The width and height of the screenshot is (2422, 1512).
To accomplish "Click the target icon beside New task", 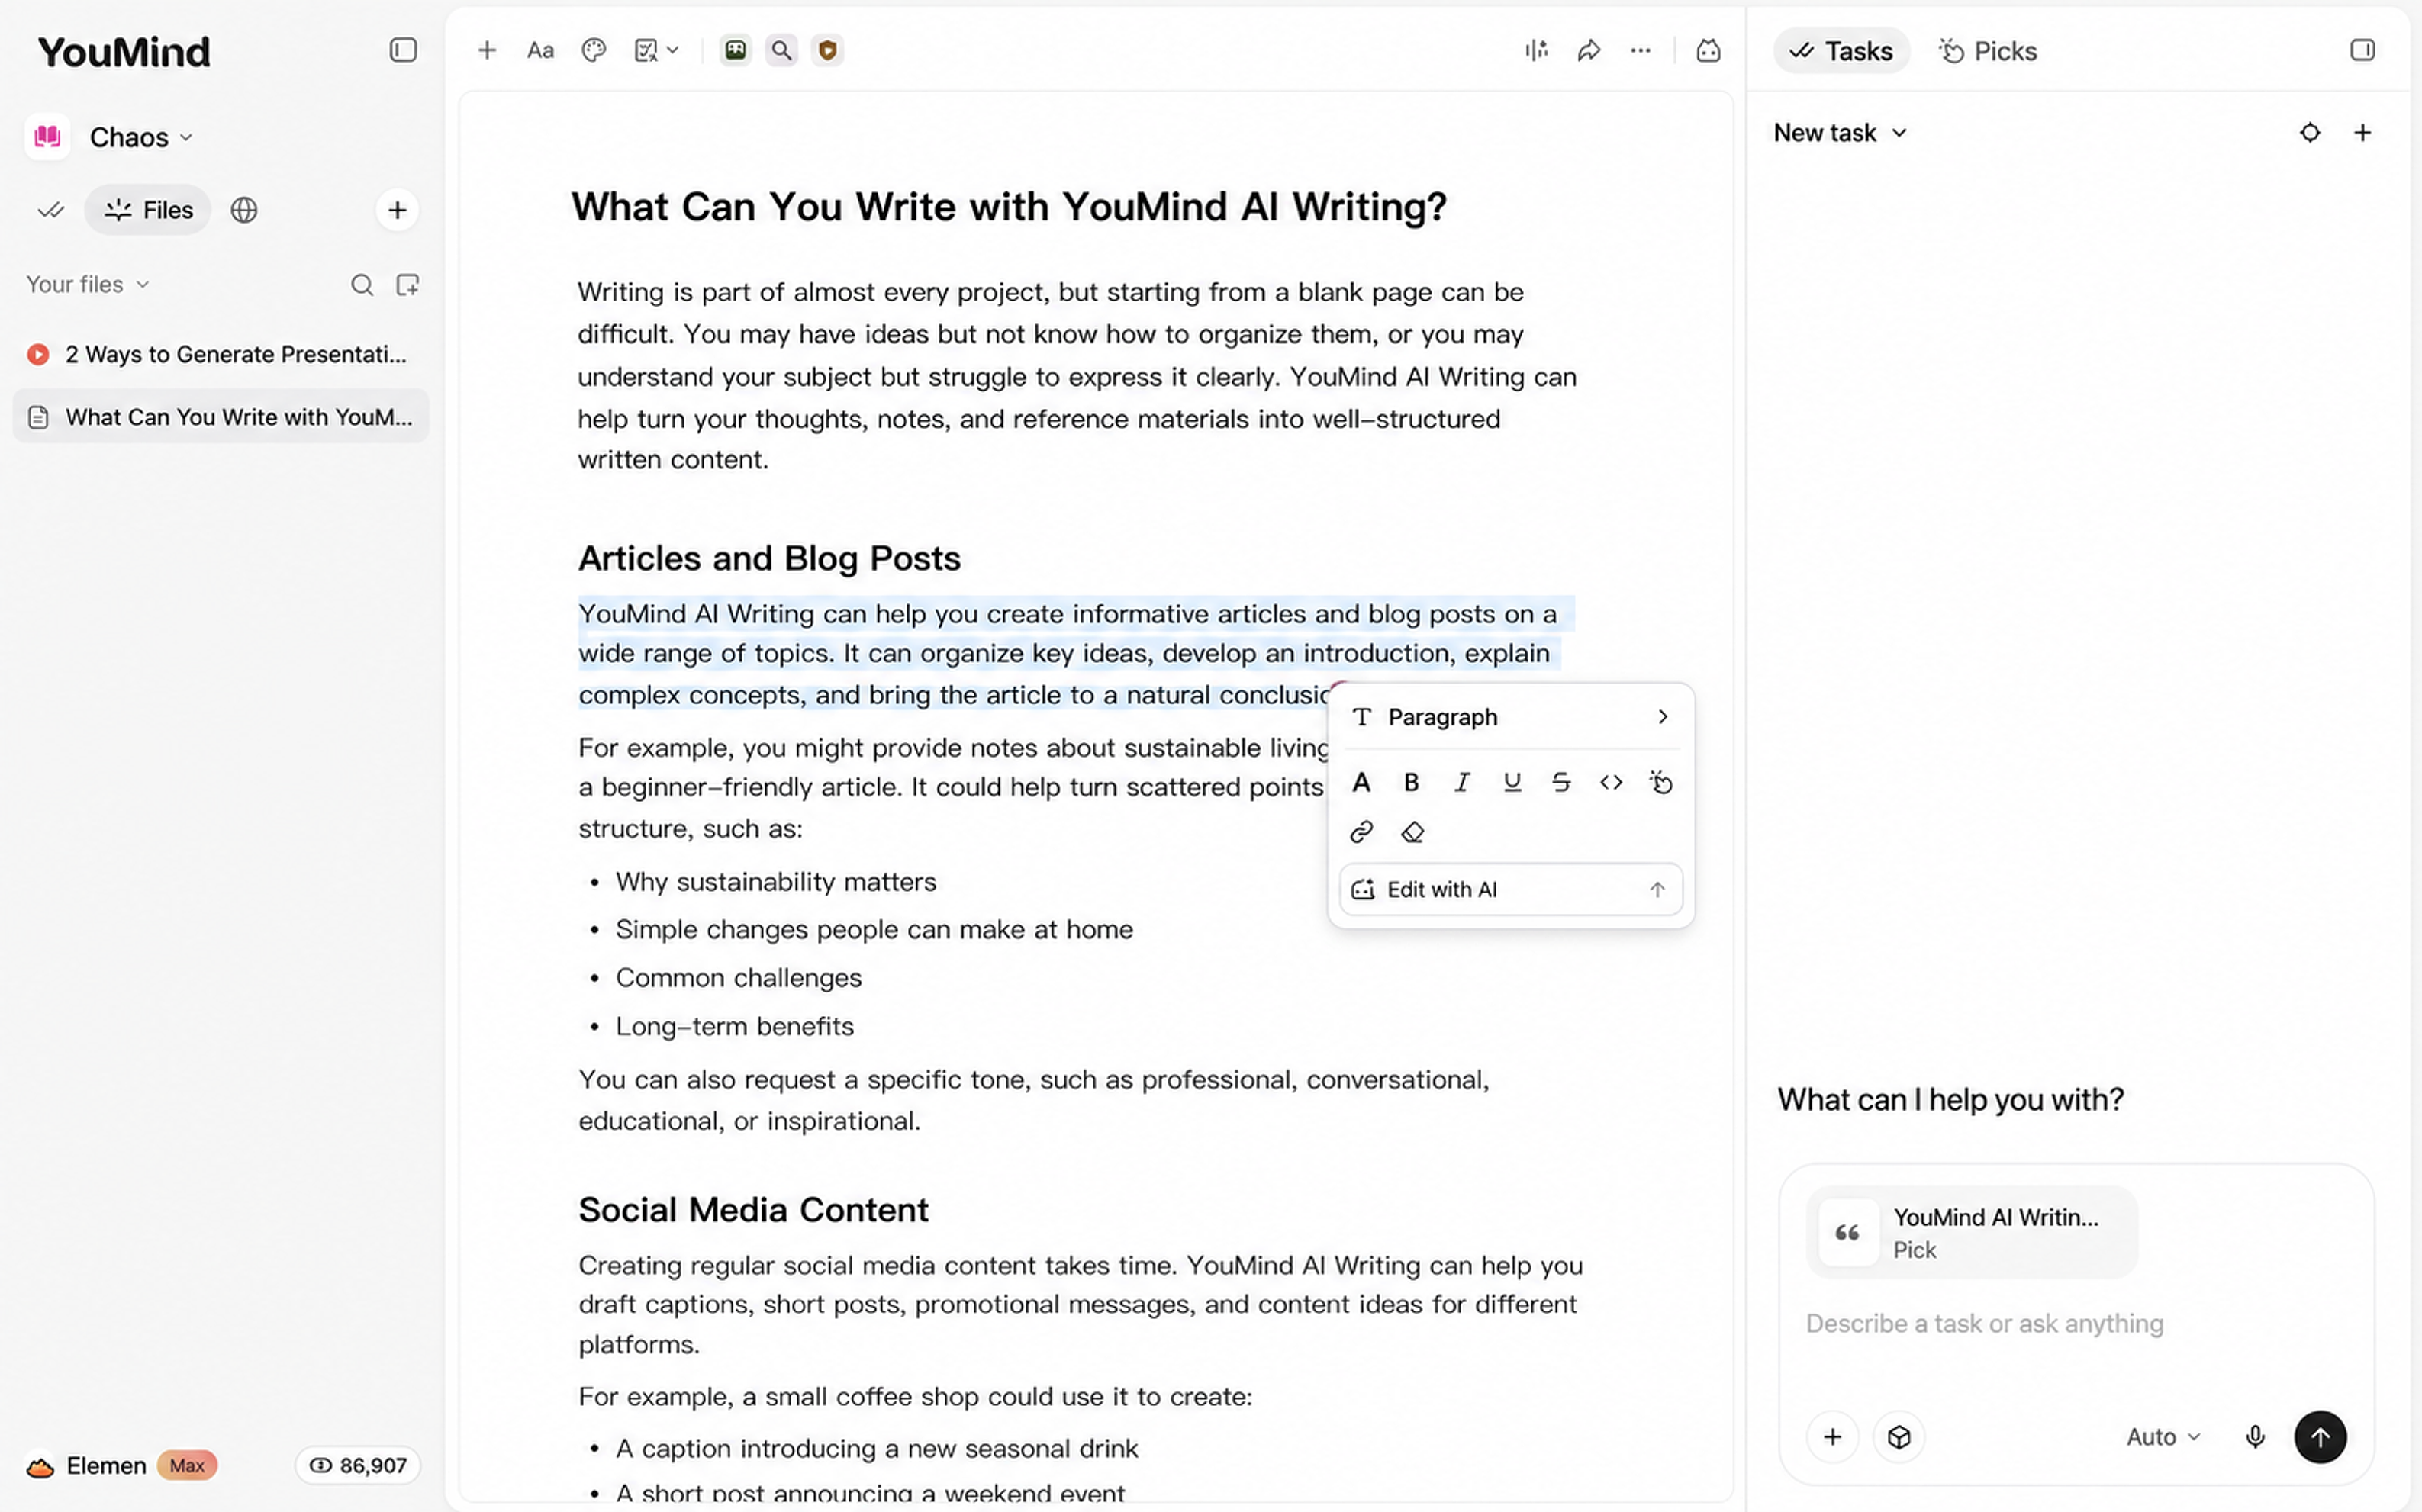I will 2310,133.
